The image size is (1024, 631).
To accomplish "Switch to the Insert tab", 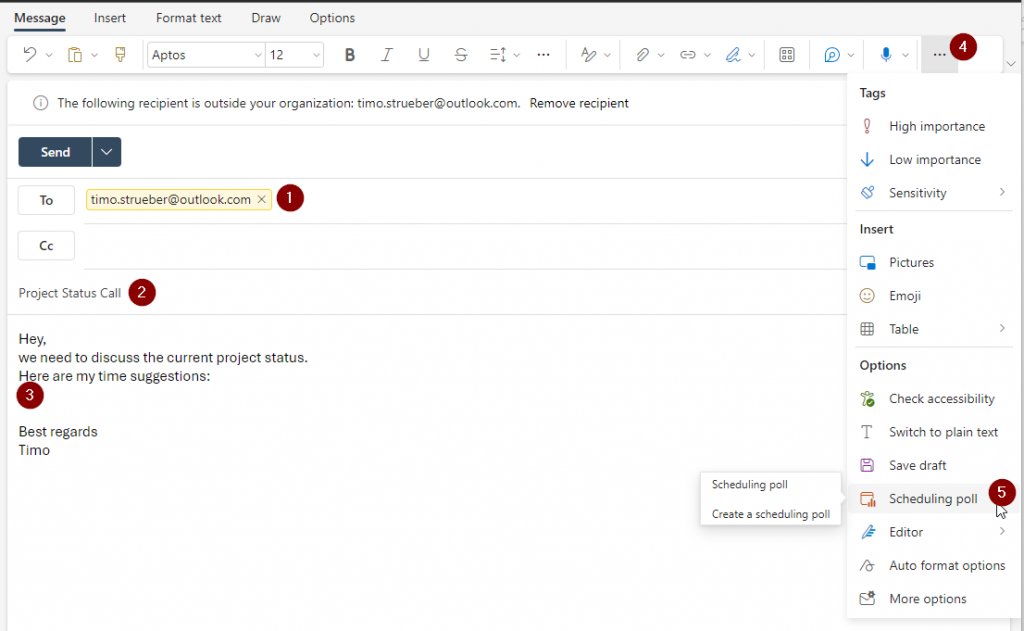I will [110, 18].
